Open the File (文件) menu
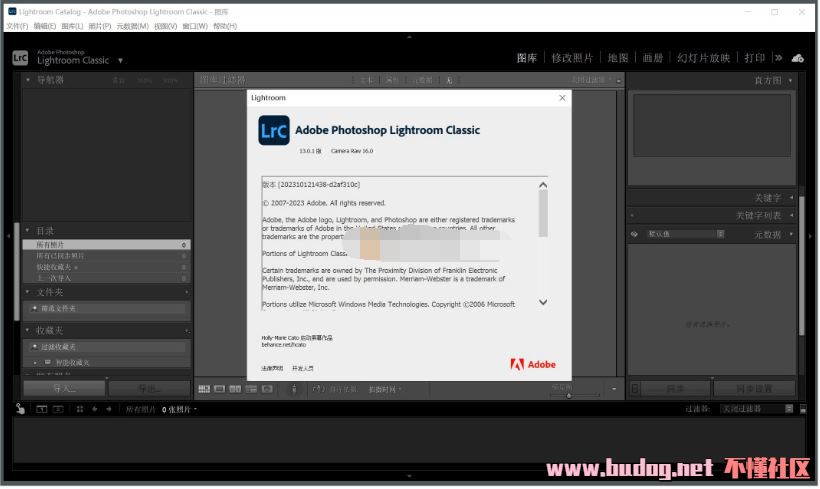Screen dimensions: 820x489 coord(17,26)
